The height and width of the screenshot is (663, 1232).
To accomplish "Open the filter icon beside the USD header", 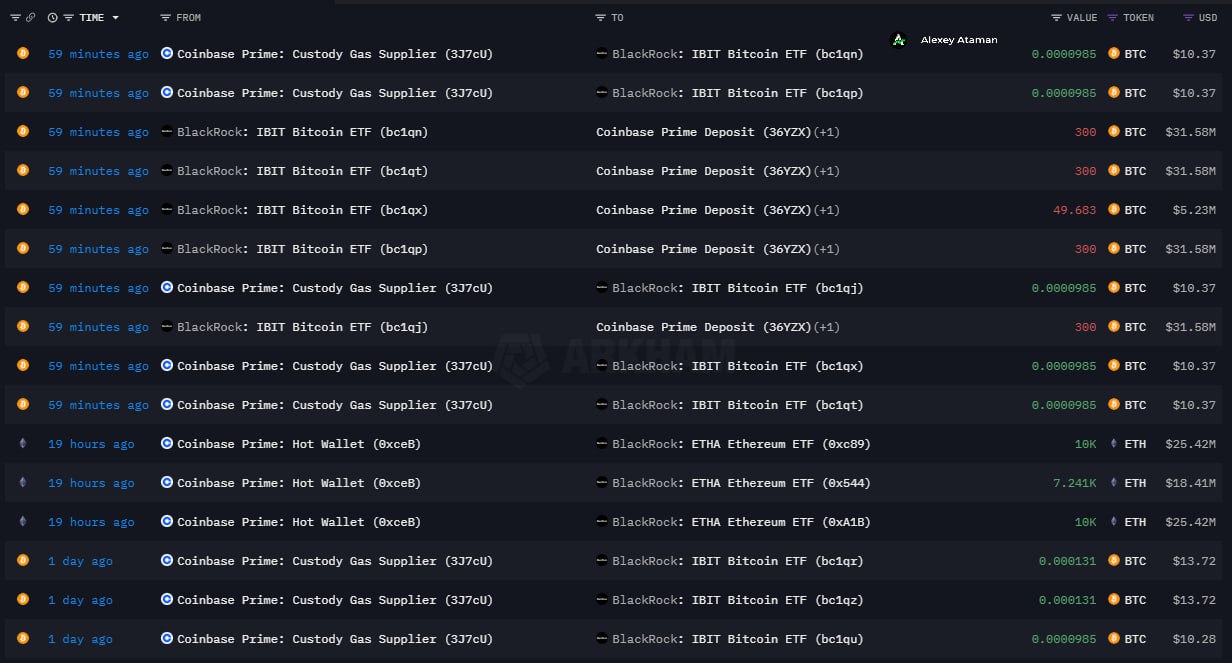I will click(x=1188, y=18).
